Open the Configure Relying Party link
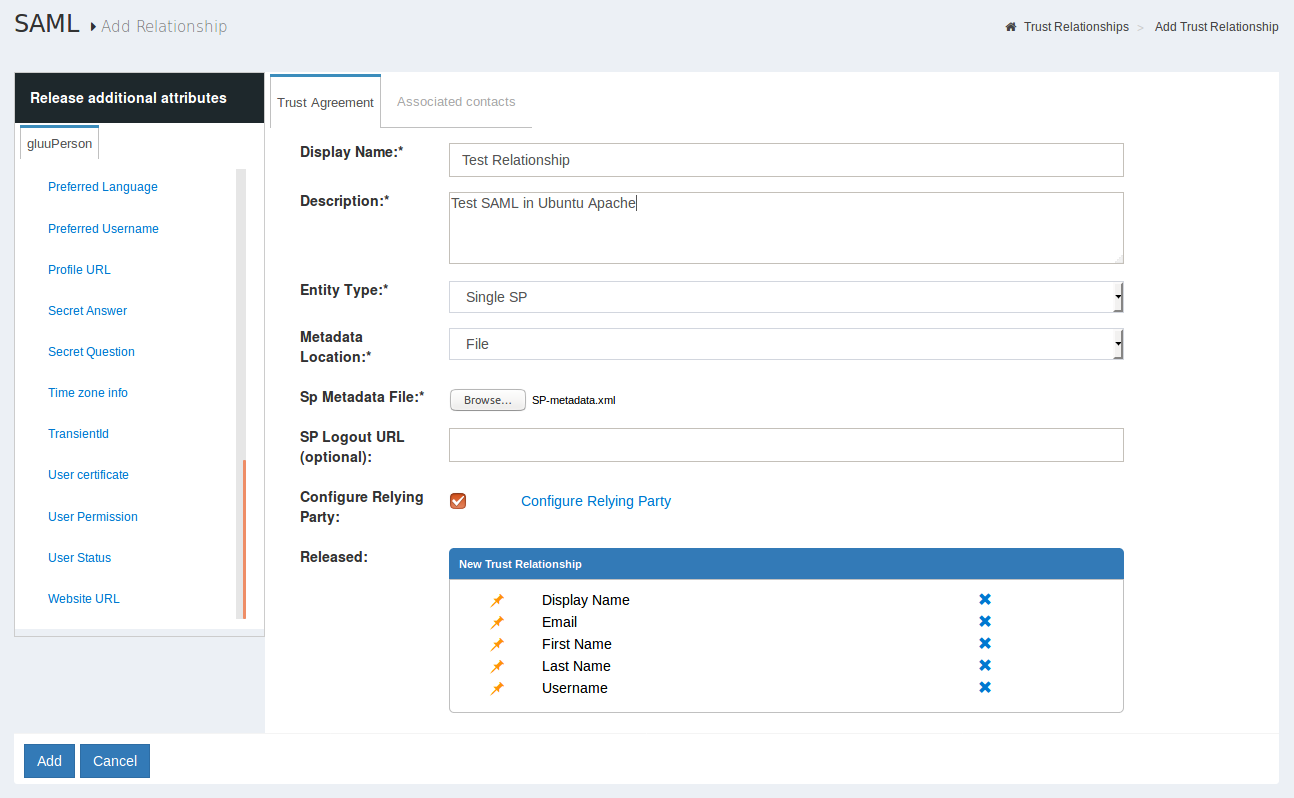1294x798 pixels. (596, 501)
